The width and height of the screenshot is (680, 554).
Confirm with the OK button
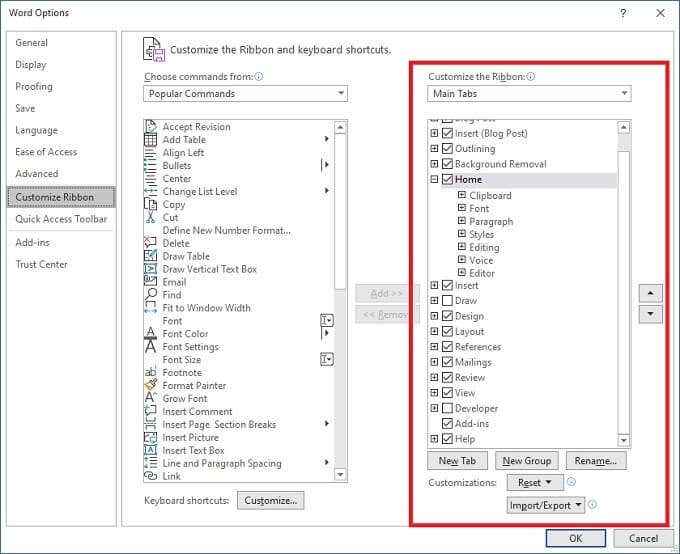click(x=575, y=538)
